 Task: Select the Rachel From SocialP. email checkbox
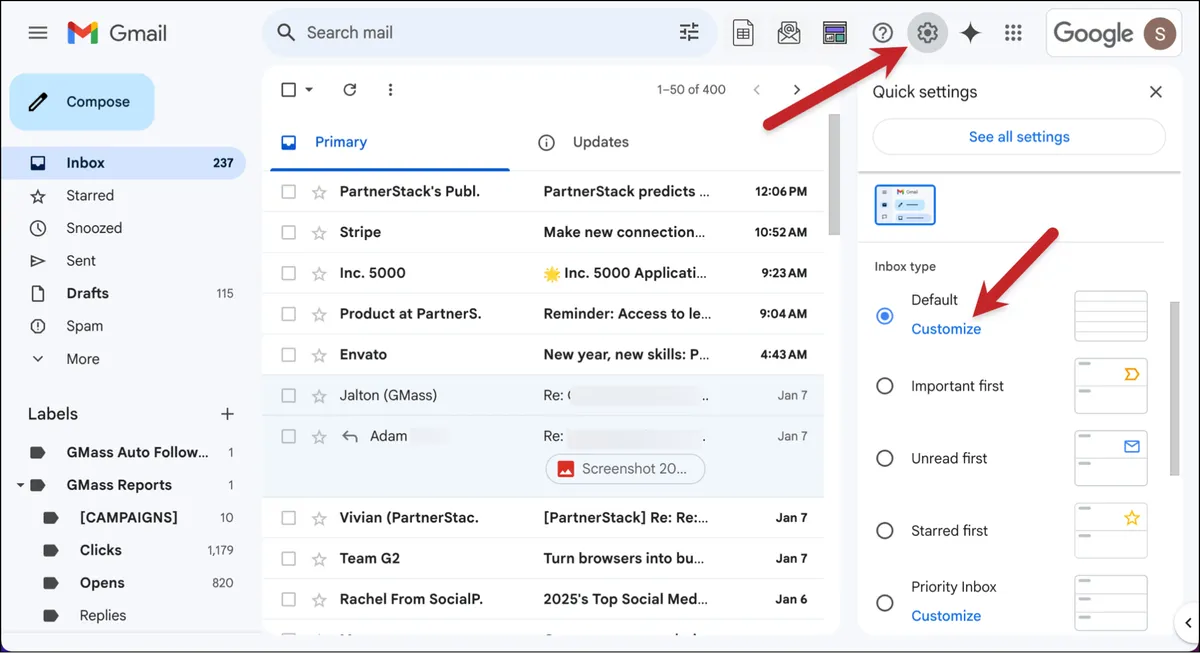288,600
